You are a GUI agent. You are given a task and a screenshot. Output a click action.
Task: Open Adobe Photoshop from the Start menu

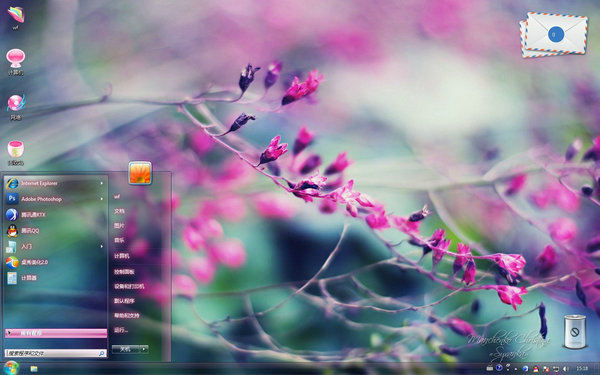pyautogui.click(x=55, y=199)
